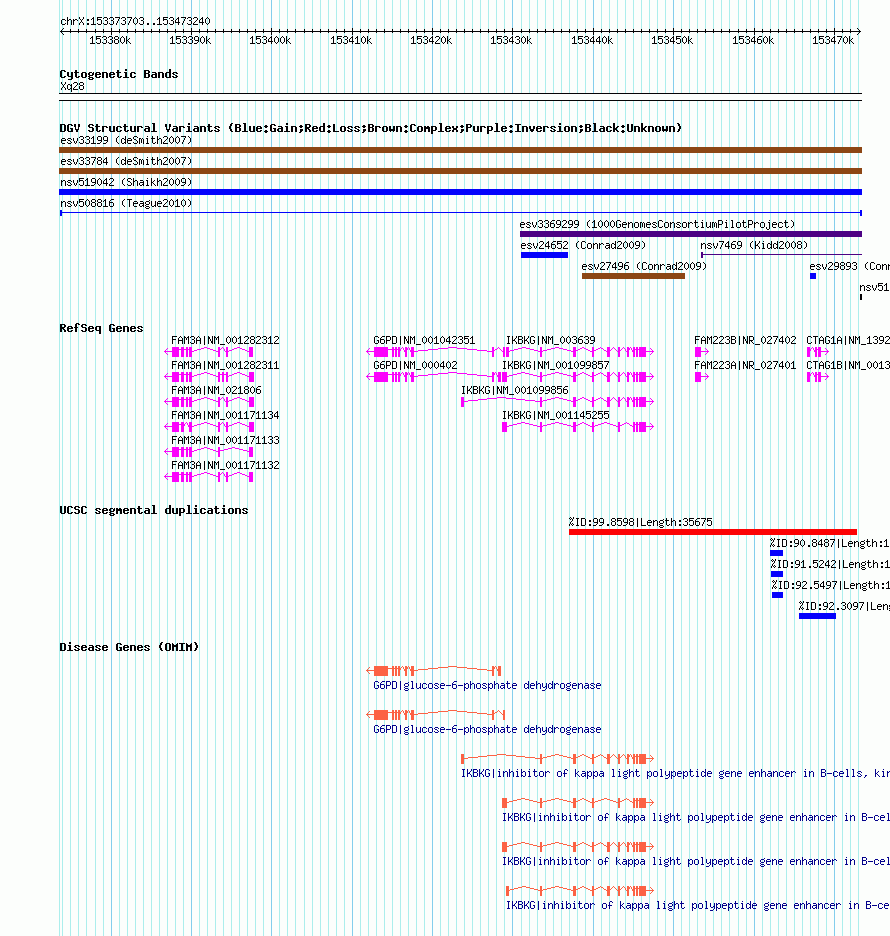Select the RefSeq Genes track title
The height and width of the screenshot is (936, 890).
pos(101,328)
